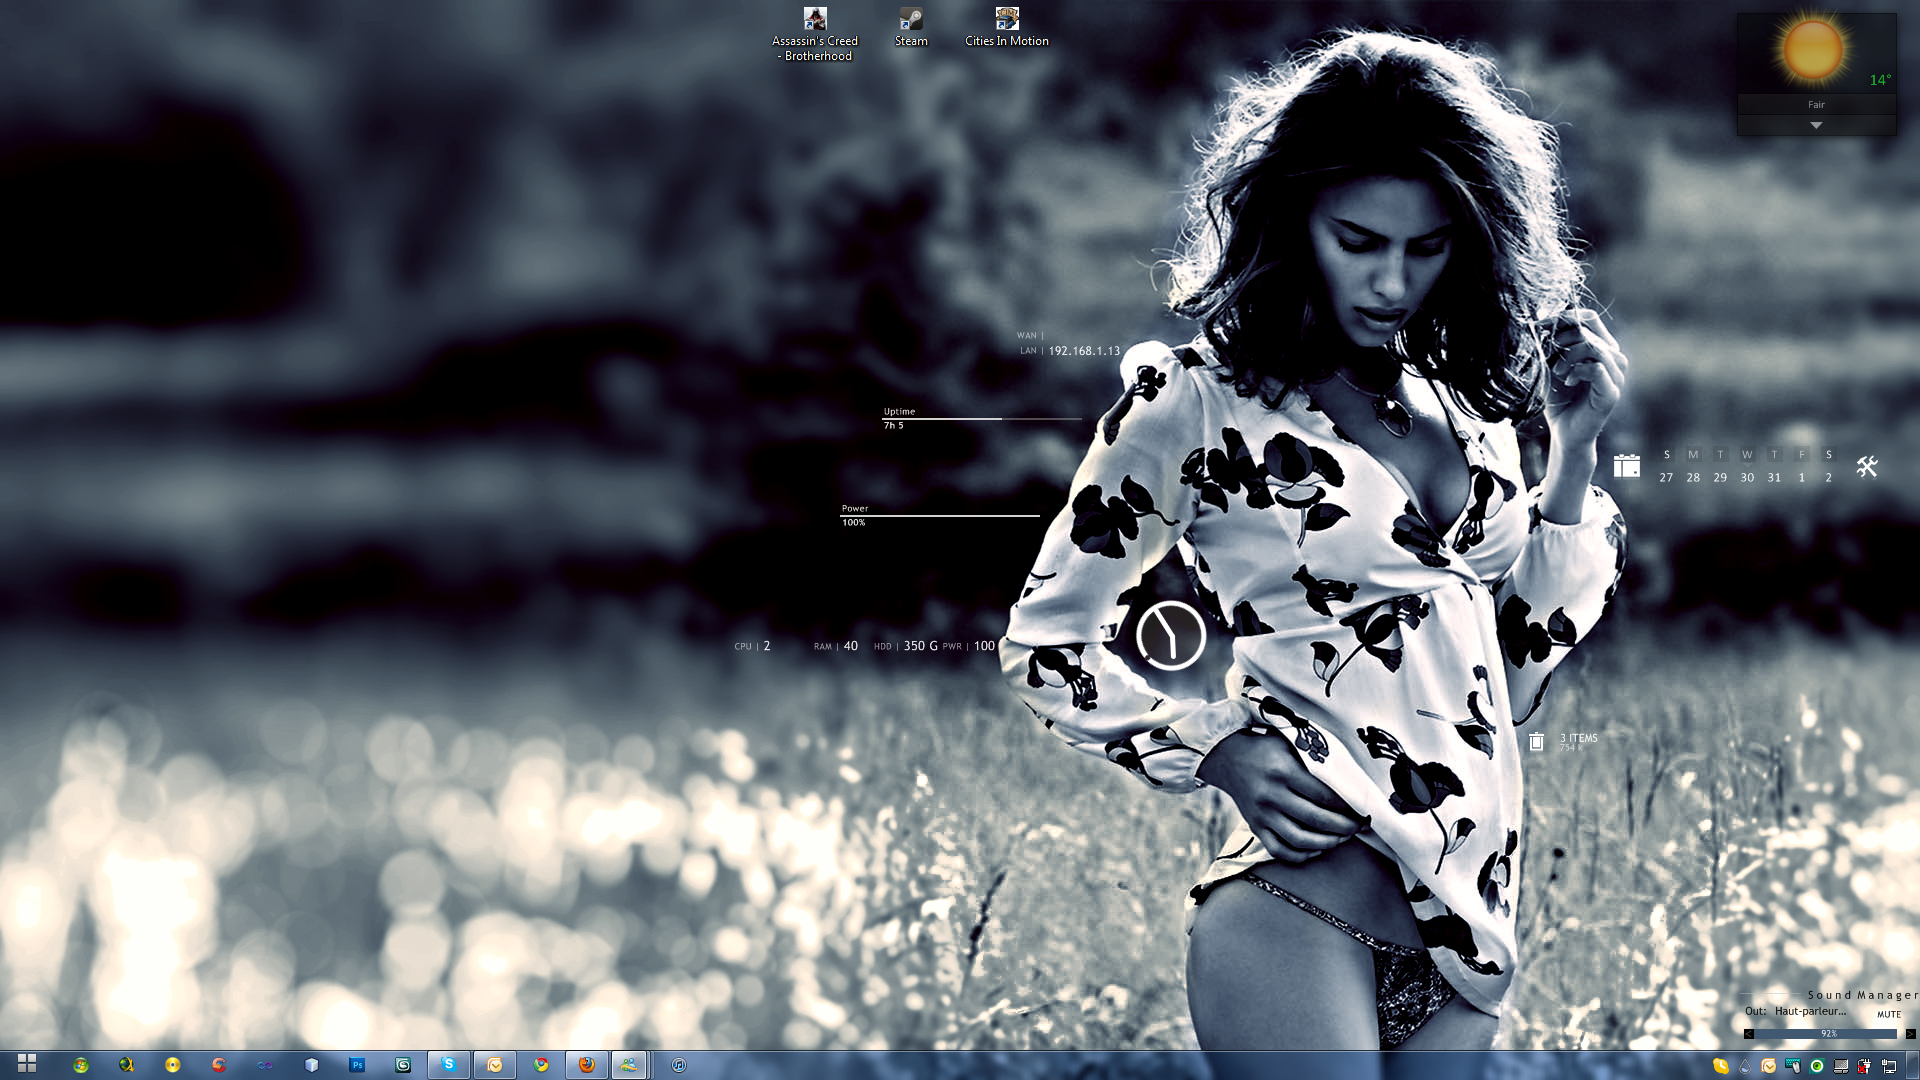Viewport: 1920px width, 1080px height.
Task: Expand the weather widget dropdown arrow
Action: [x=1816, y=125]
